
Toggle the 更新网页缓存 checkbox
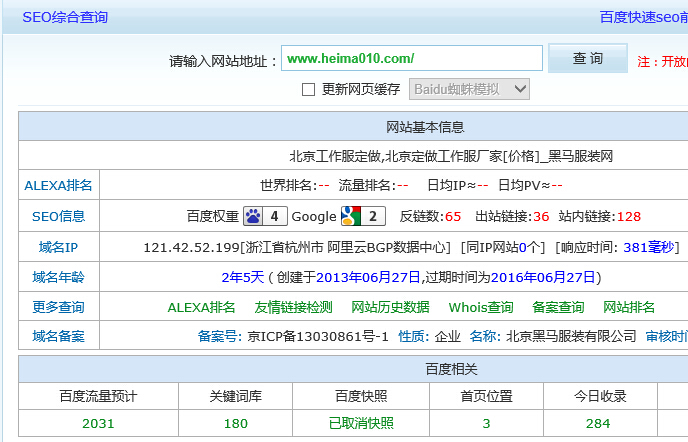(308, 90)
